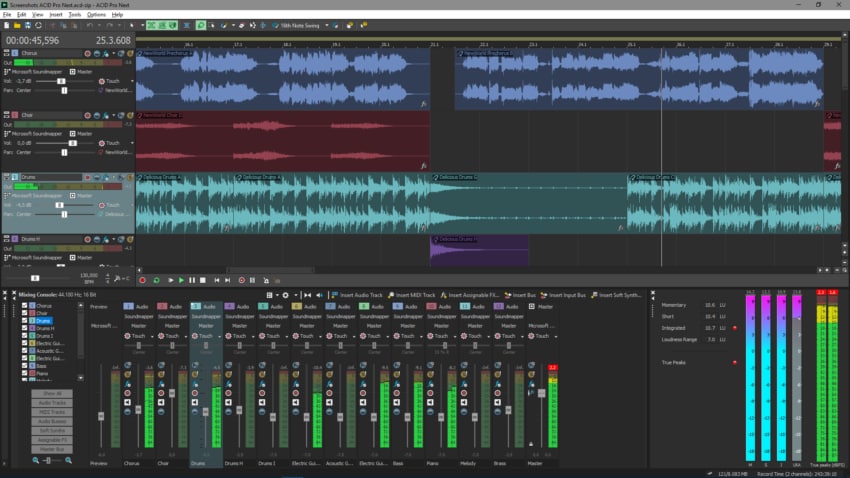Uncheck the Chorus track checkbox in console list
The width and height of the screenshot is (850, 478).
click(25, 305)
